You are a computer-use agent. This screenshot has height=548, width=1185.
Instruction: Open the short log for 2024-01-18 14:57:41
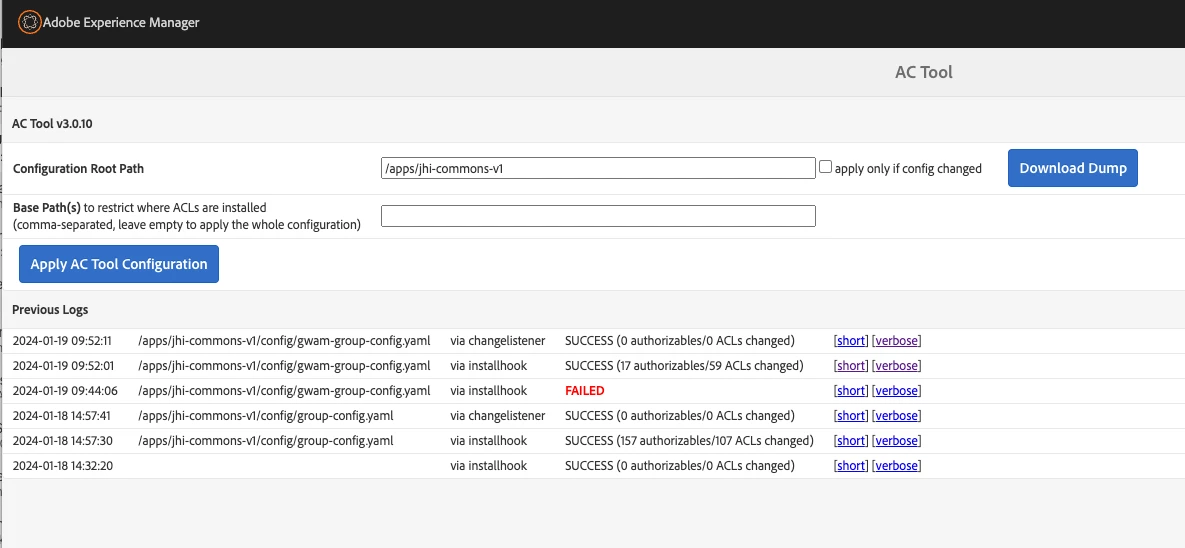[851, 416]
